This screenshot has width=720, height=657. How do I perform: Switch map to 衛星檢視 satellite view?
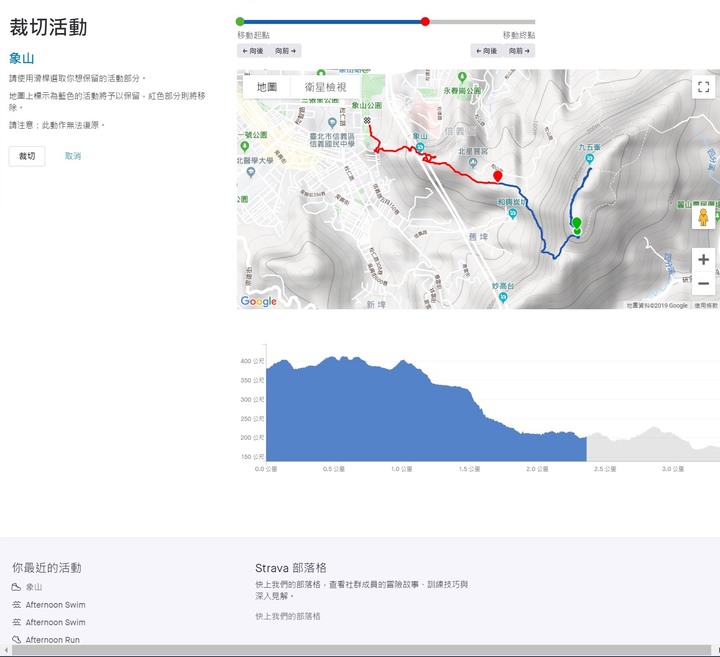326,87
